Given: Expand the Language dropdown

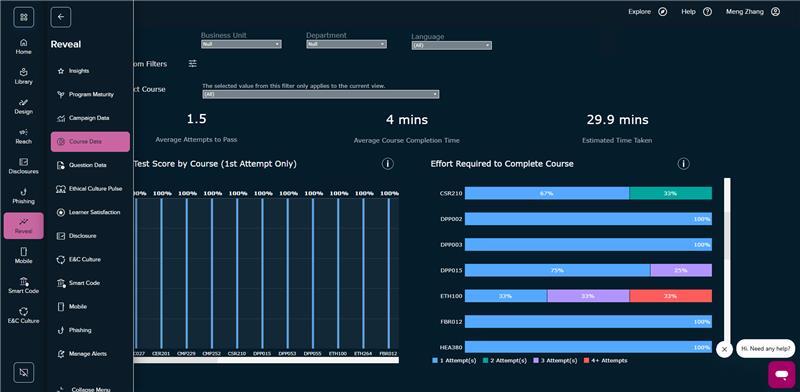Looking at the screenshot, I should pyautogui.click(x=452, y=45).
